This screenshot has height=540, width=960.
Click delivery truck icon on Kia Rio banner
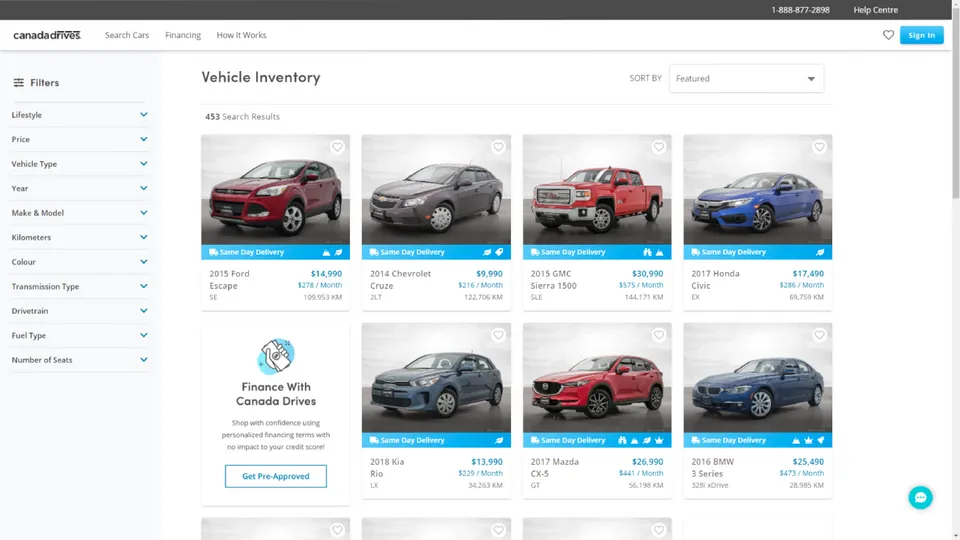pyautogui.click(x=374, y=440)
